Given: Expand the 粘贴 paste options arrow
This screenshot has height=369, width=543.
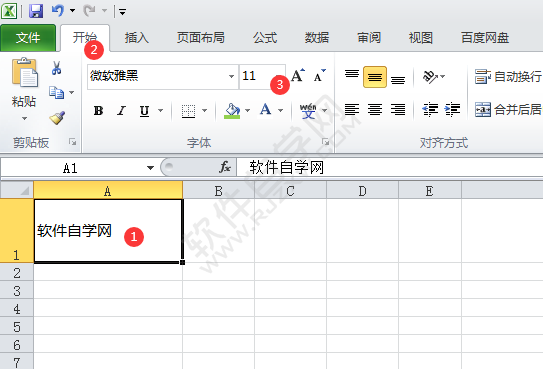Looking at the screenshot, I should pyautogui.click(x=24, y=118).
